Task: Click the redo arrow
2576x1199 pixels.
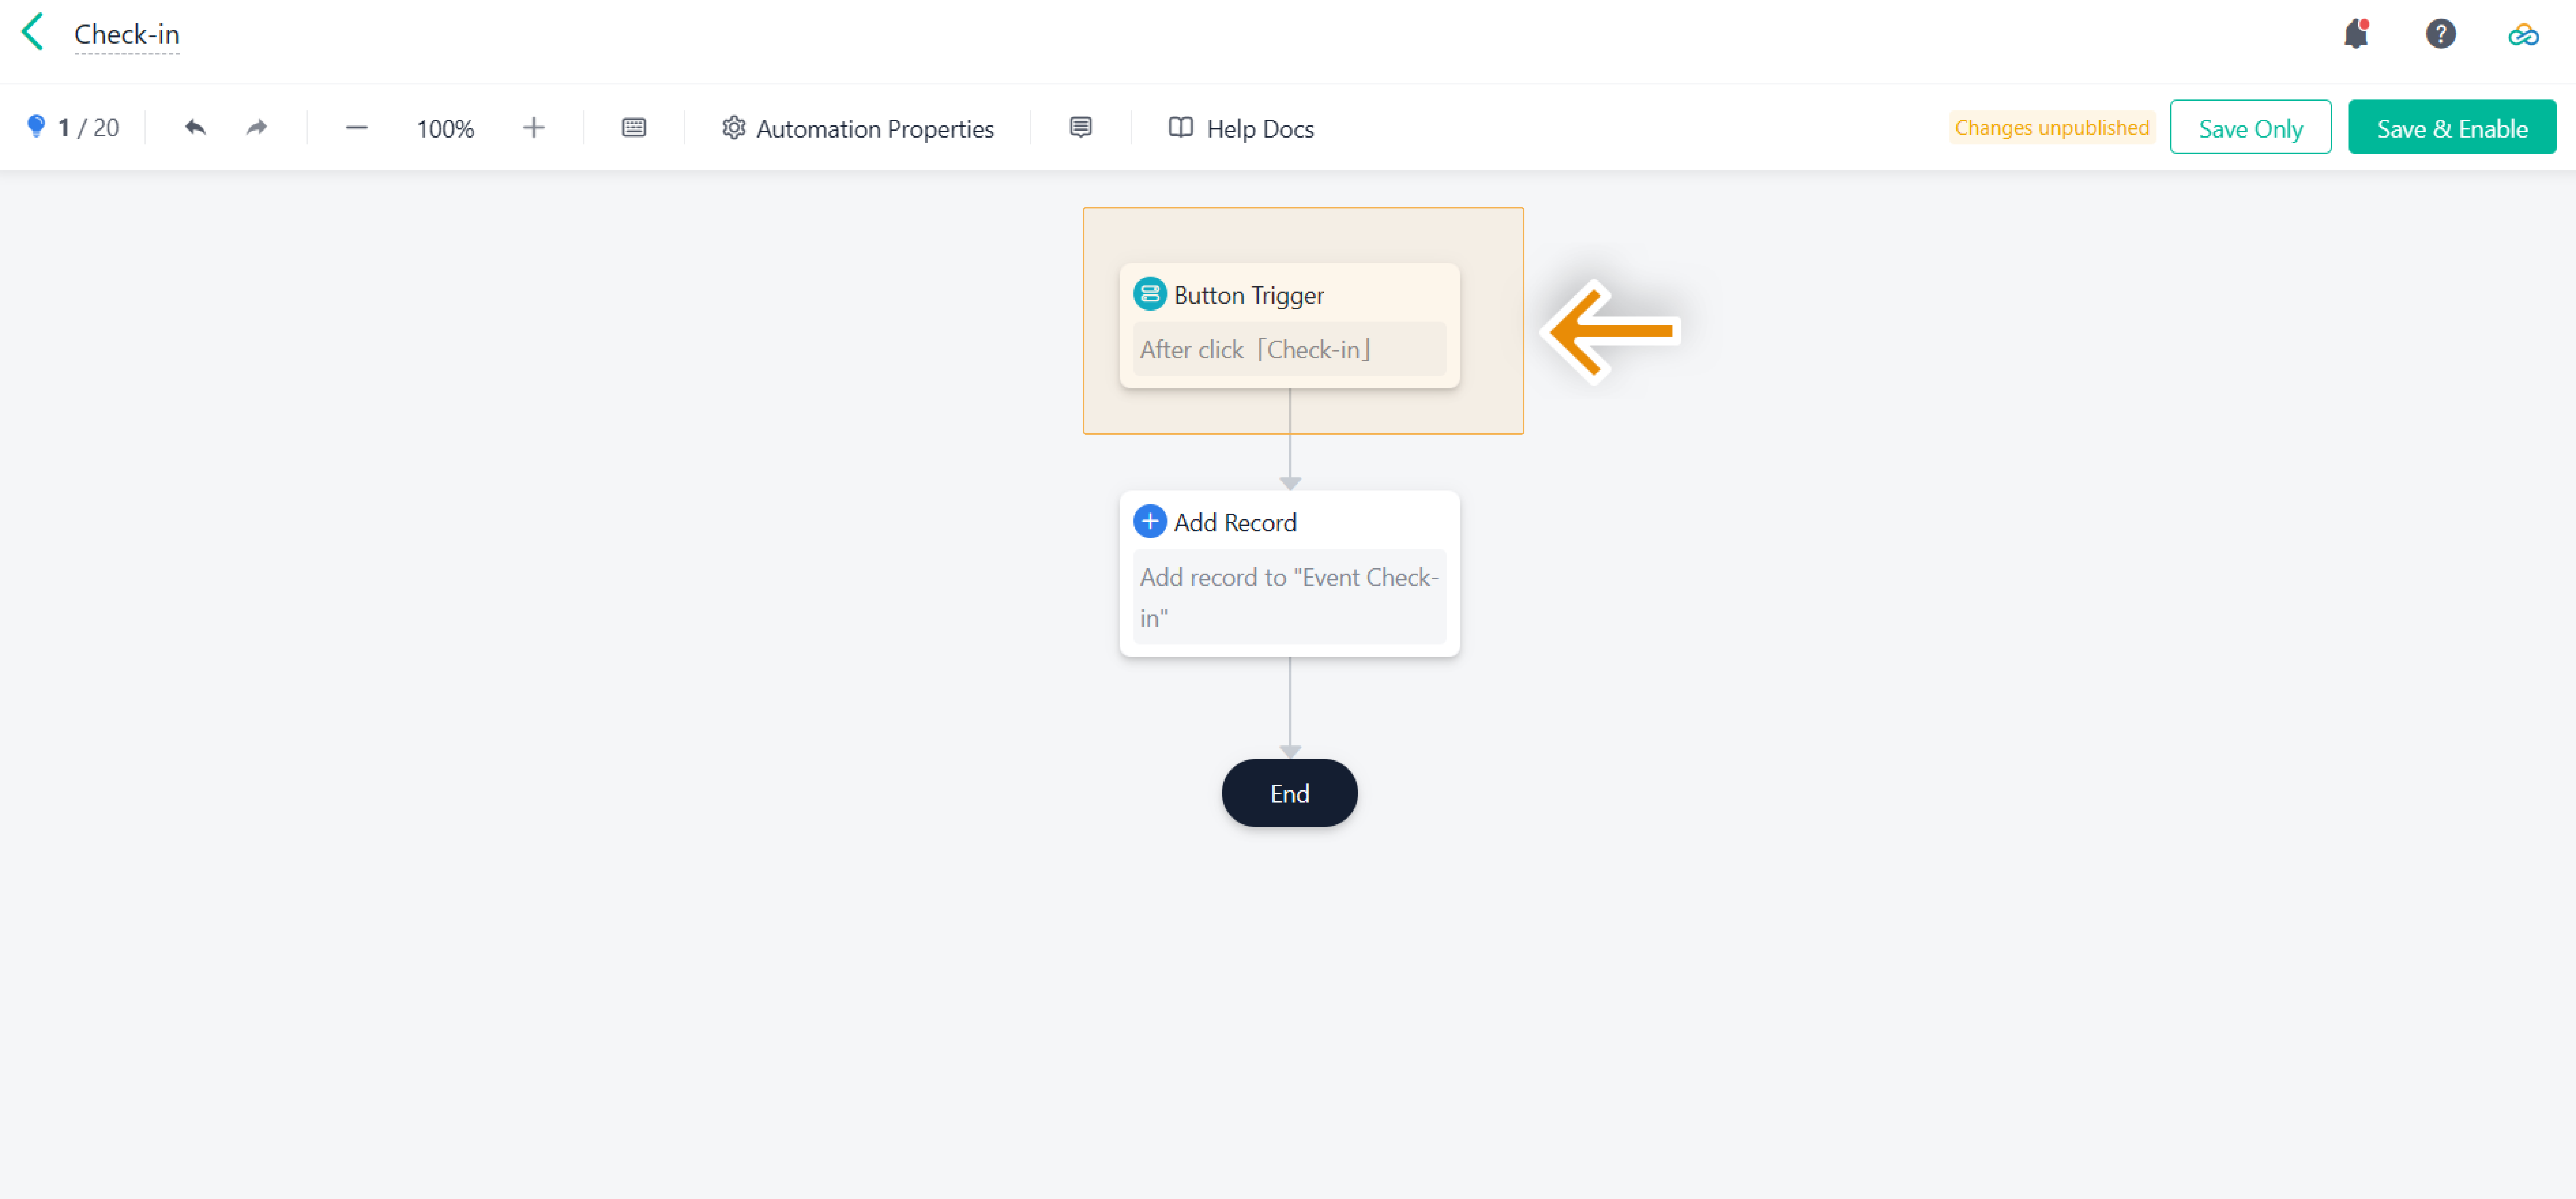Action: pyautogui.click(x=257, y=128)
